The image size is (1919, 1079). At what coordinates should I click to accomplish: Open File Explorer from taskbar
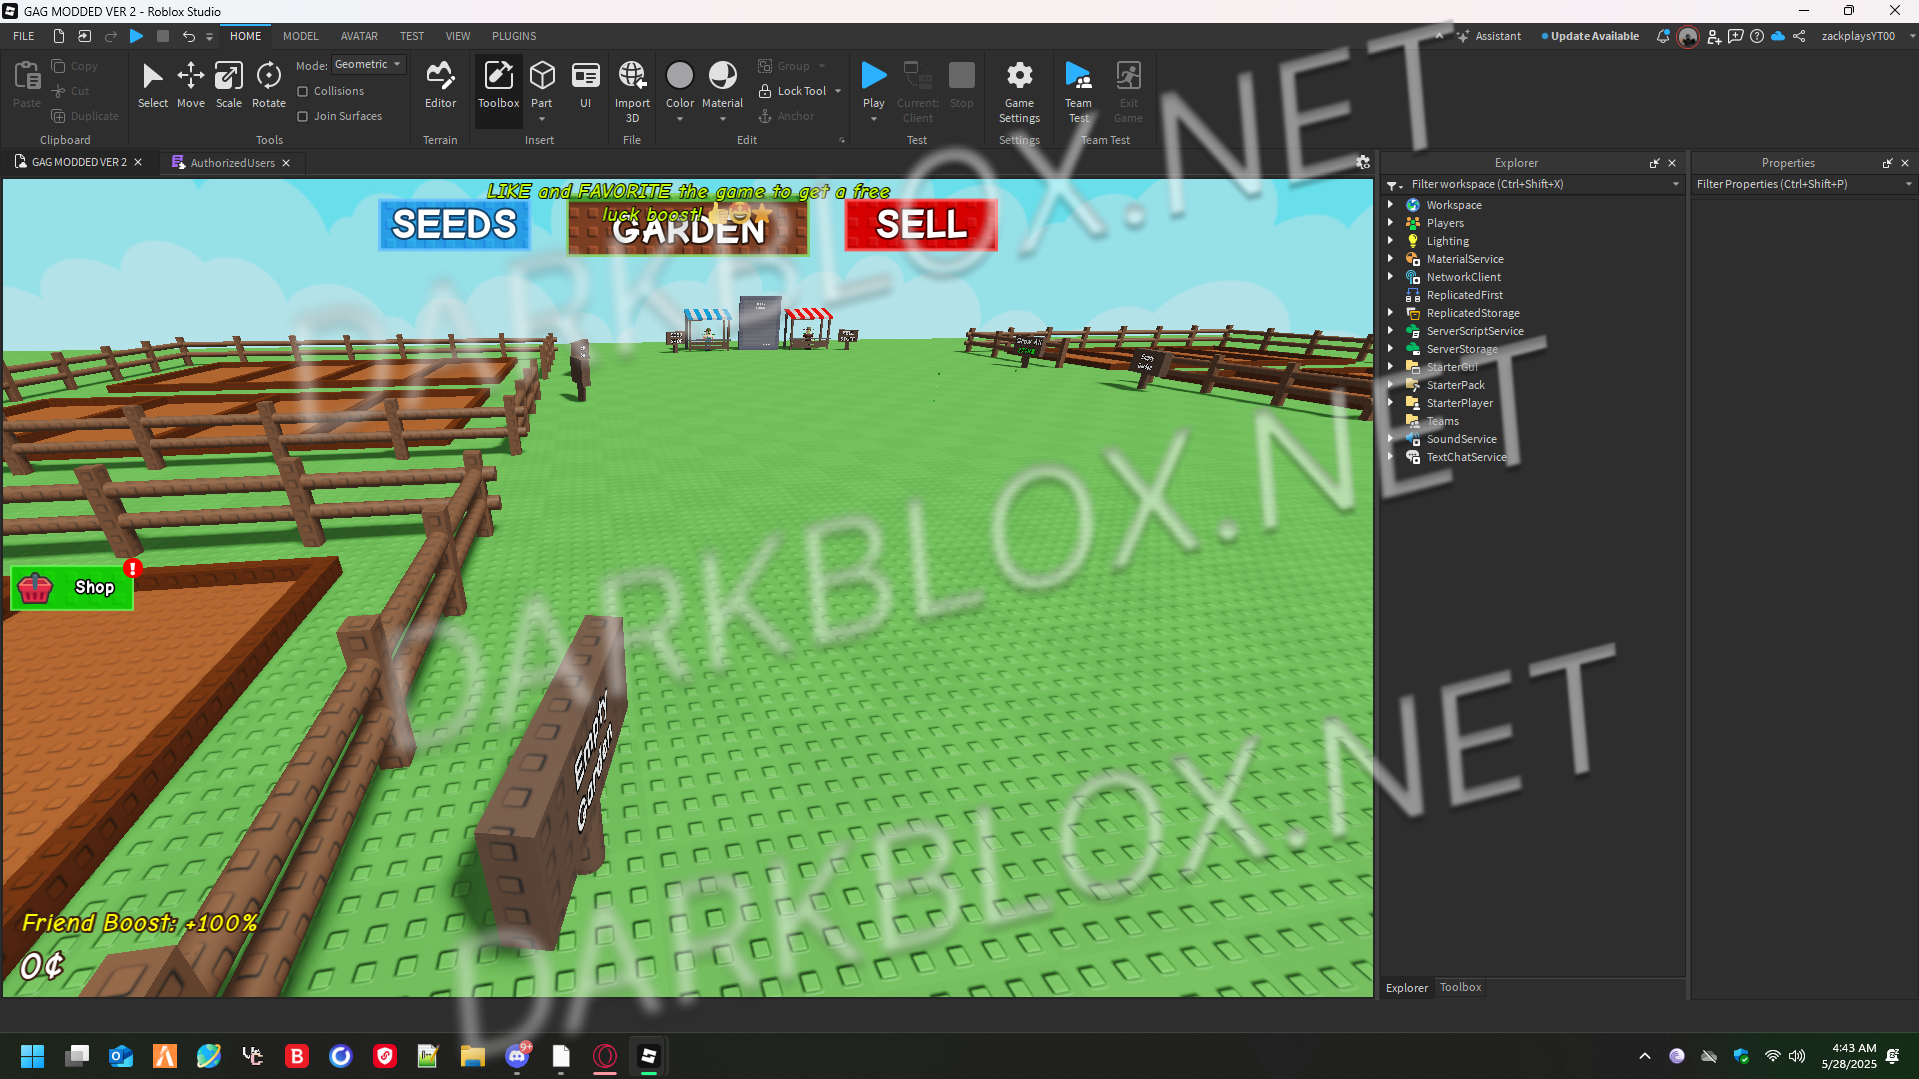[x=472, y=1056]
